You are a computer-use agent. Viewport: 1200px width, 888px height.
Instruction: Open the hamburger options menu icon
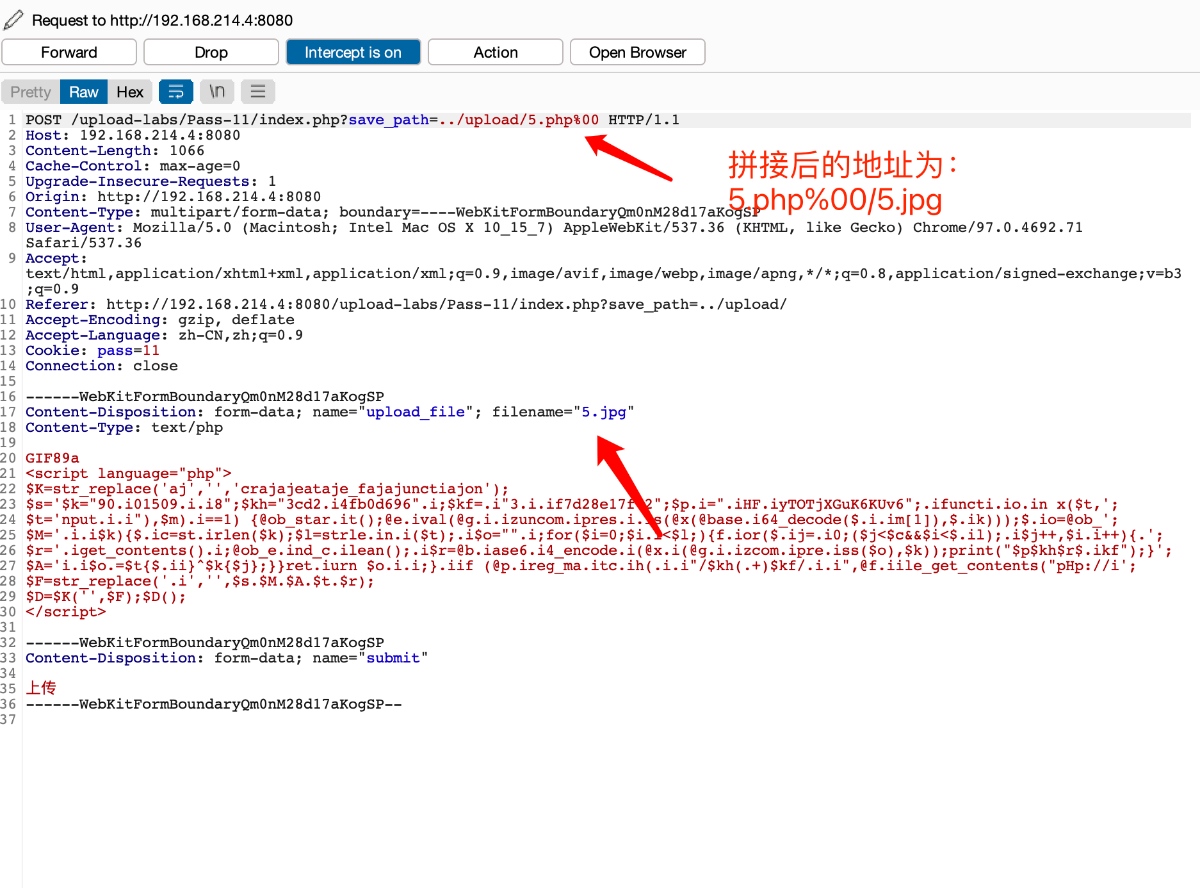pyautogui.click(x=257, y=92)
